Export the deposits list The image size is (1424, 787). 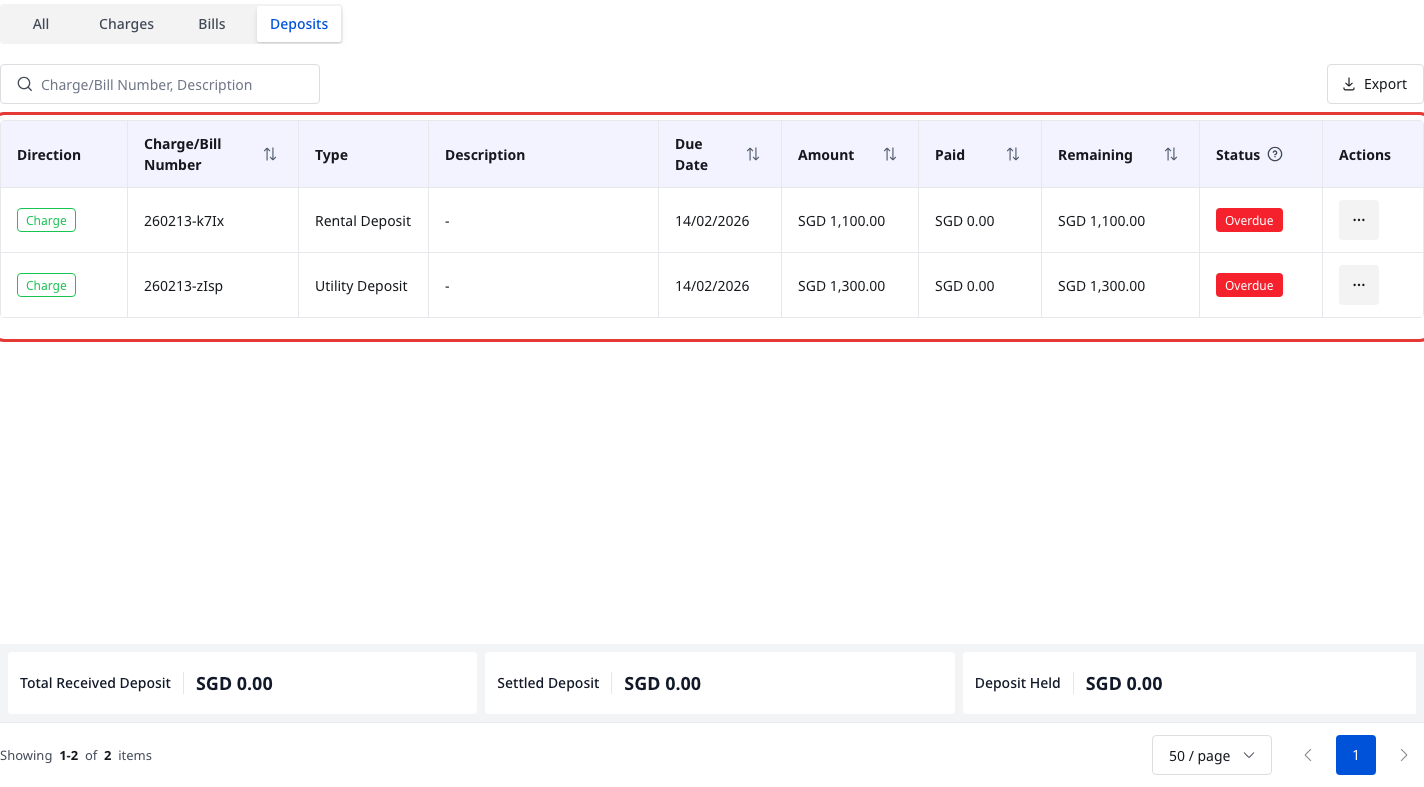click(x=1375, y=84)
